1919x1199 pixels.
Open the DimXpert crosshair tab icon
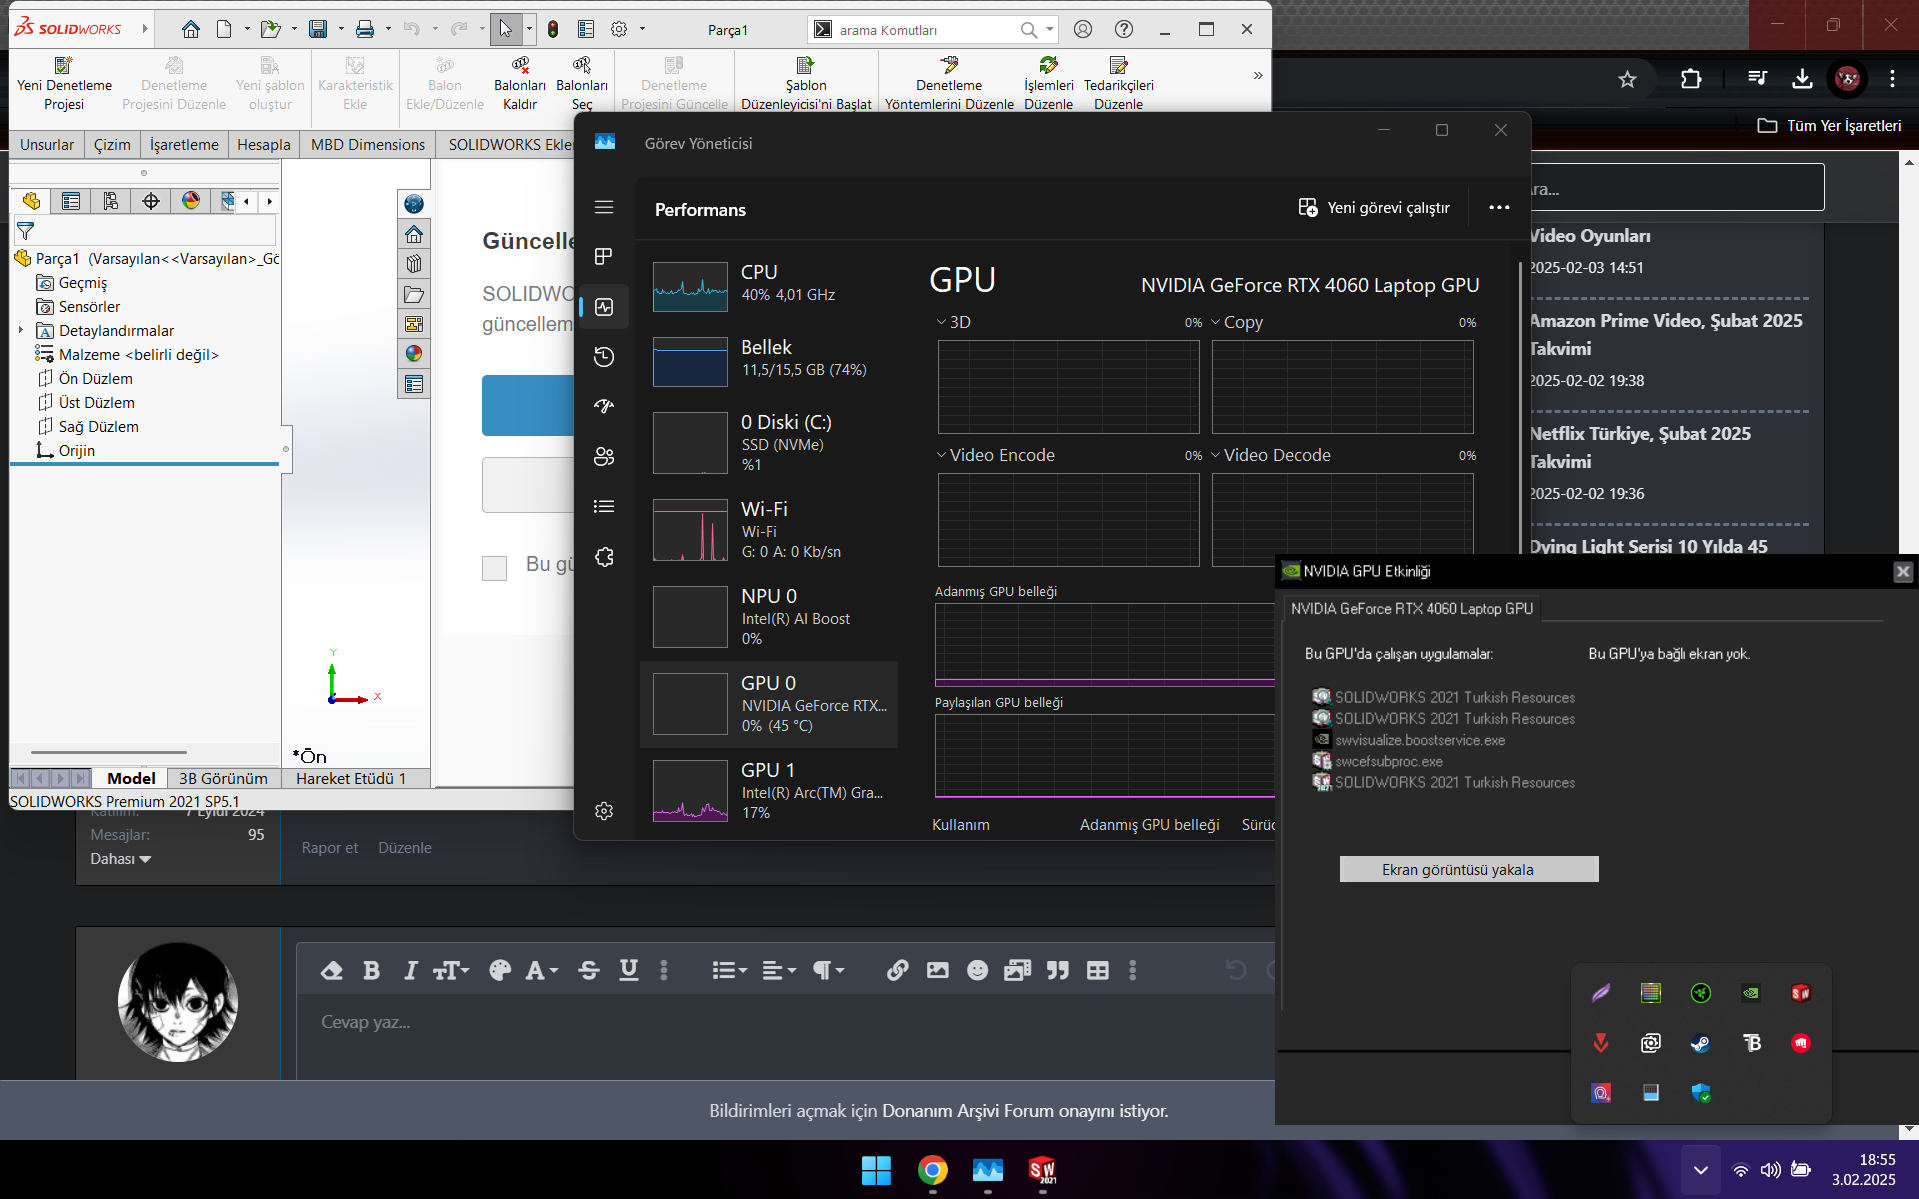click(151, 201)
